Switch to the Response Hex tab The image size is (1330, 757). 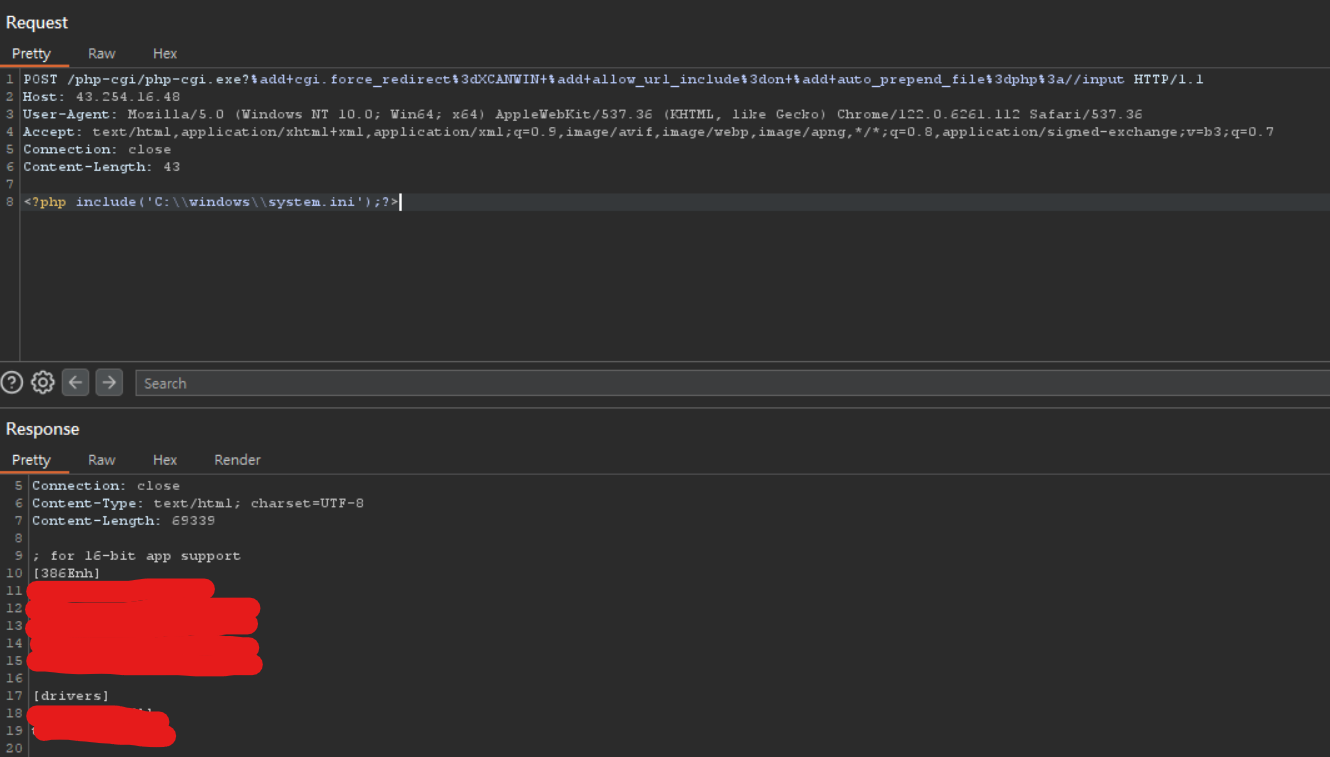pyautogui.click(x=165, y=460)
